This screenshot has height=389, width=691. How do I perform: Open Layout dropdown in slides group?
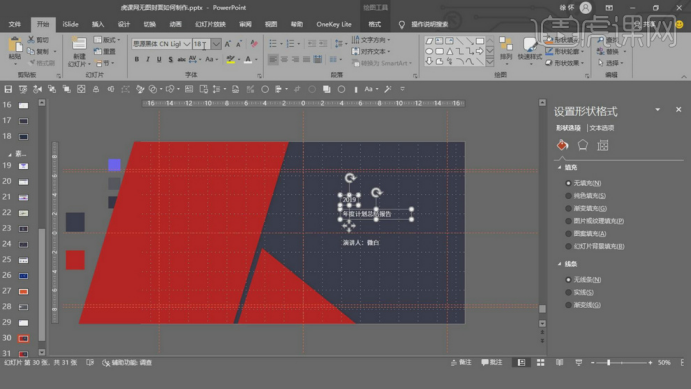[x=107, y=40]
